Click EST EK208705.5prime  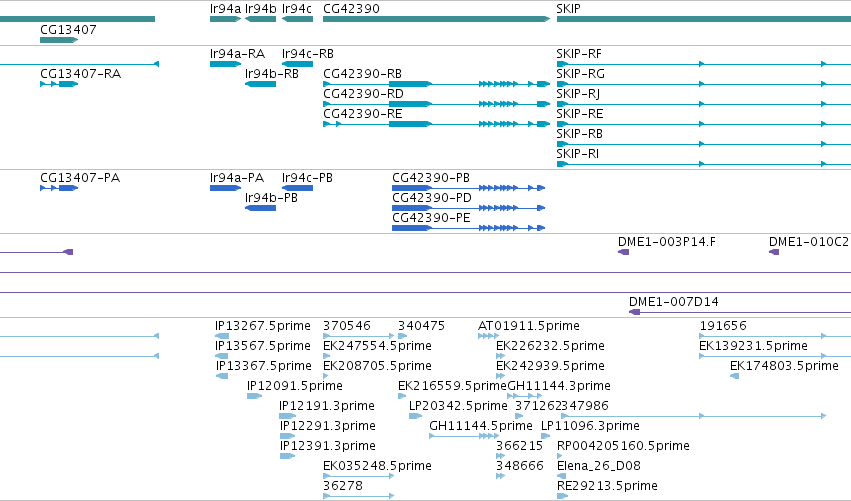click(377, 366)
